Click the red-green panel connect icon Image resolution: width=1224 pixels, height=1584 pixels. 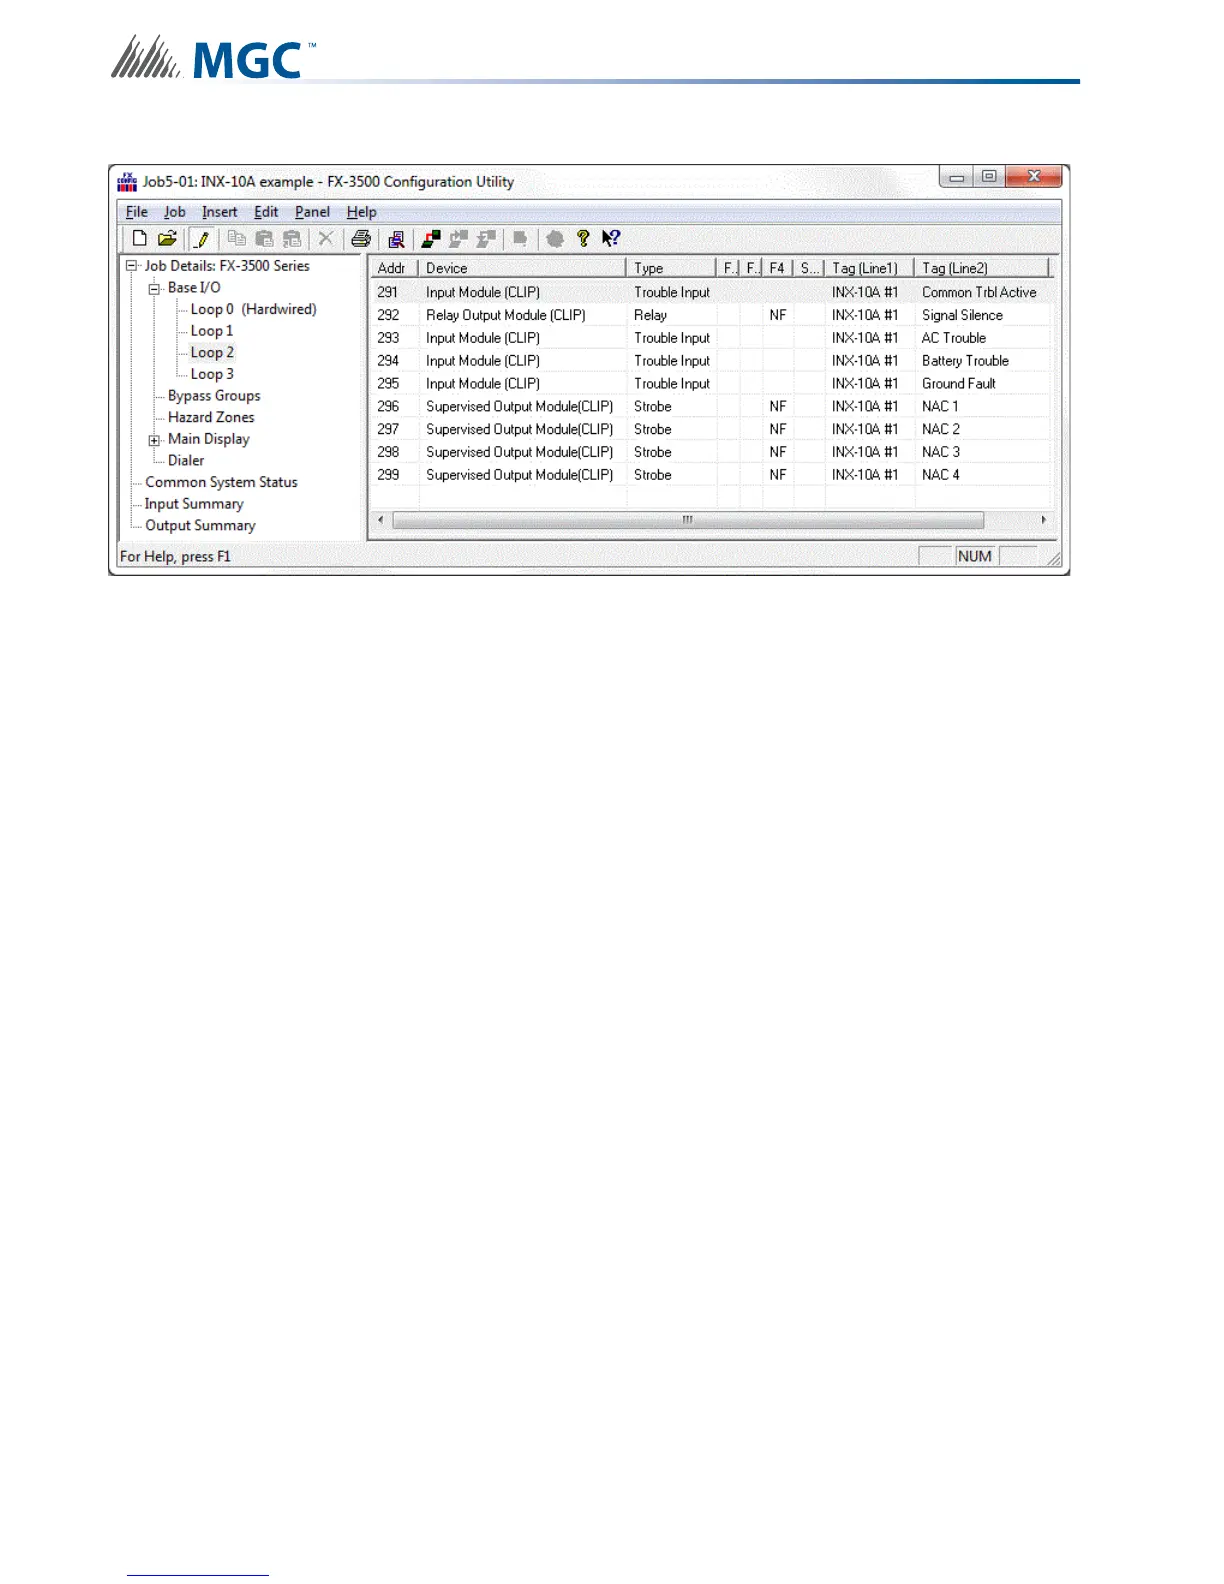(431, 238)
